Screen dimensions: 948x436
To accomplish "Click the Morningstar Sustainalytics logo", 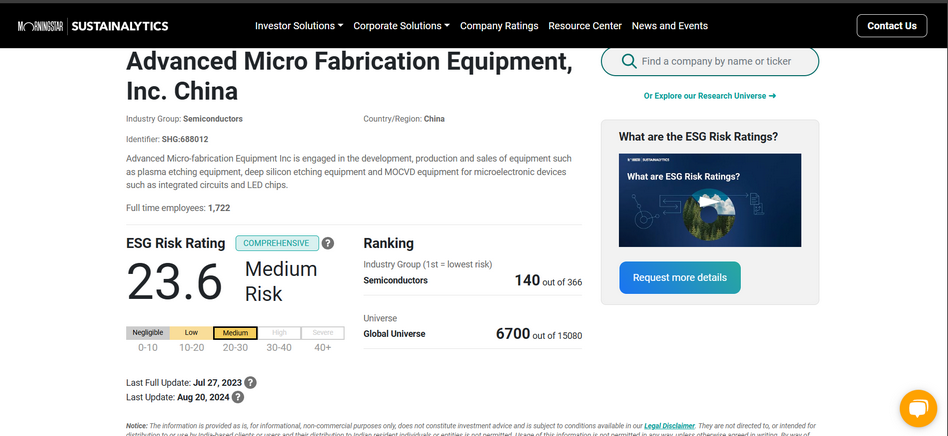I will coord(93,26).
